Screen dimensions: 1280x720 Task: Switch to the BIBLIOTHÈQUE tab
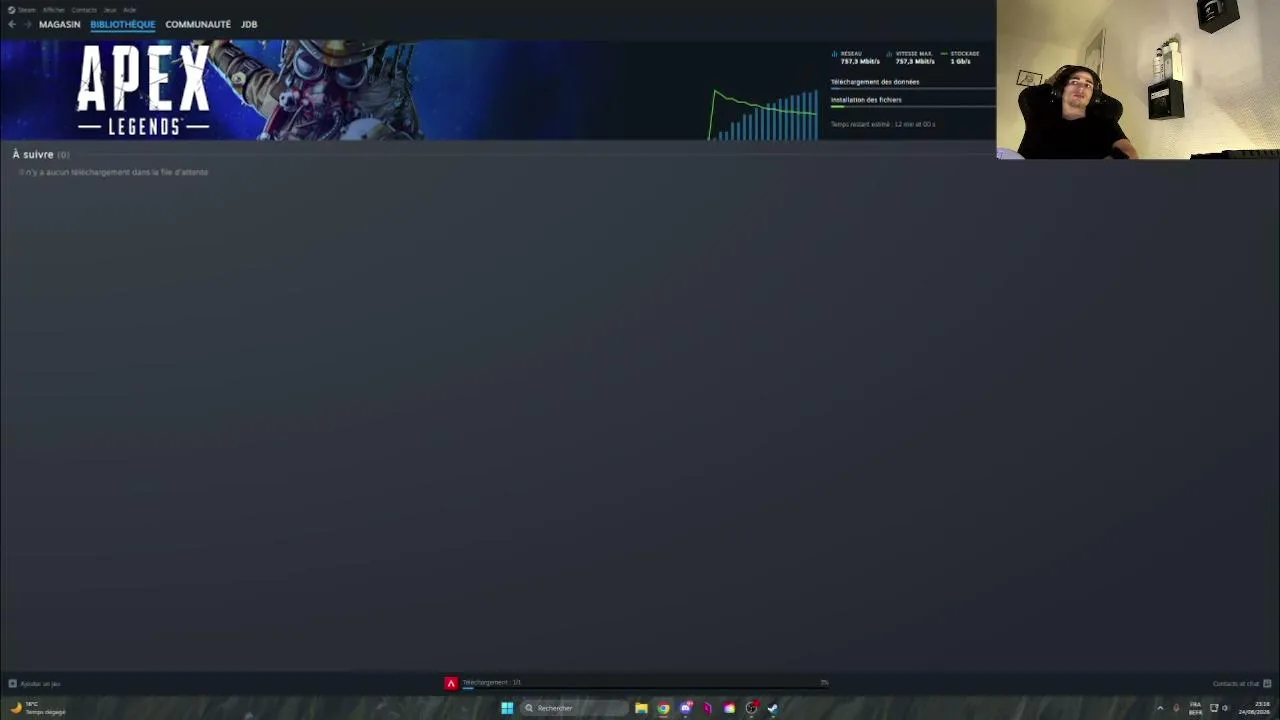(x=123, y=24)
